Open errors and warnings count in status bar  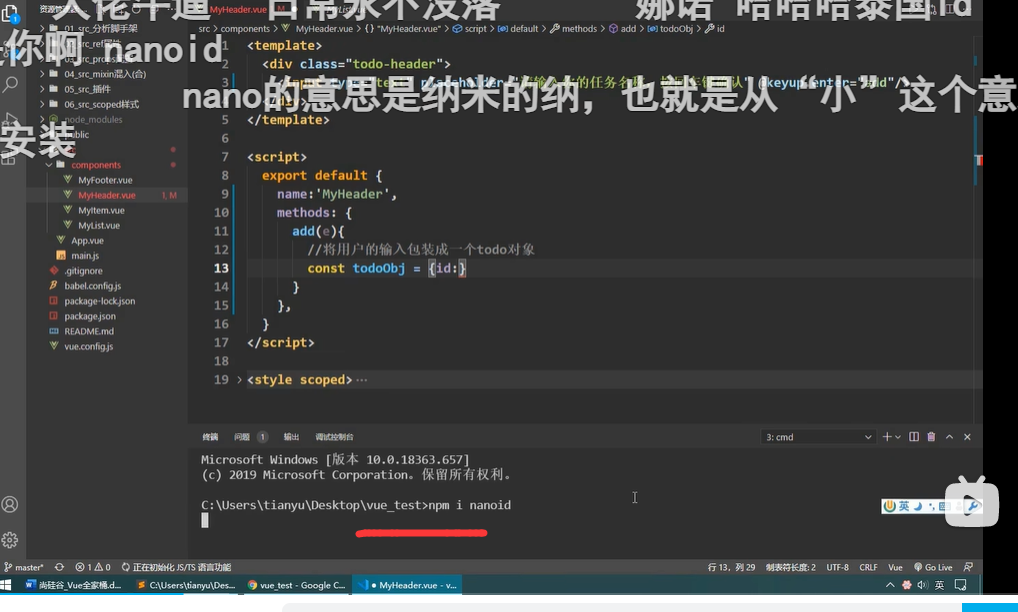coord(93,567)
